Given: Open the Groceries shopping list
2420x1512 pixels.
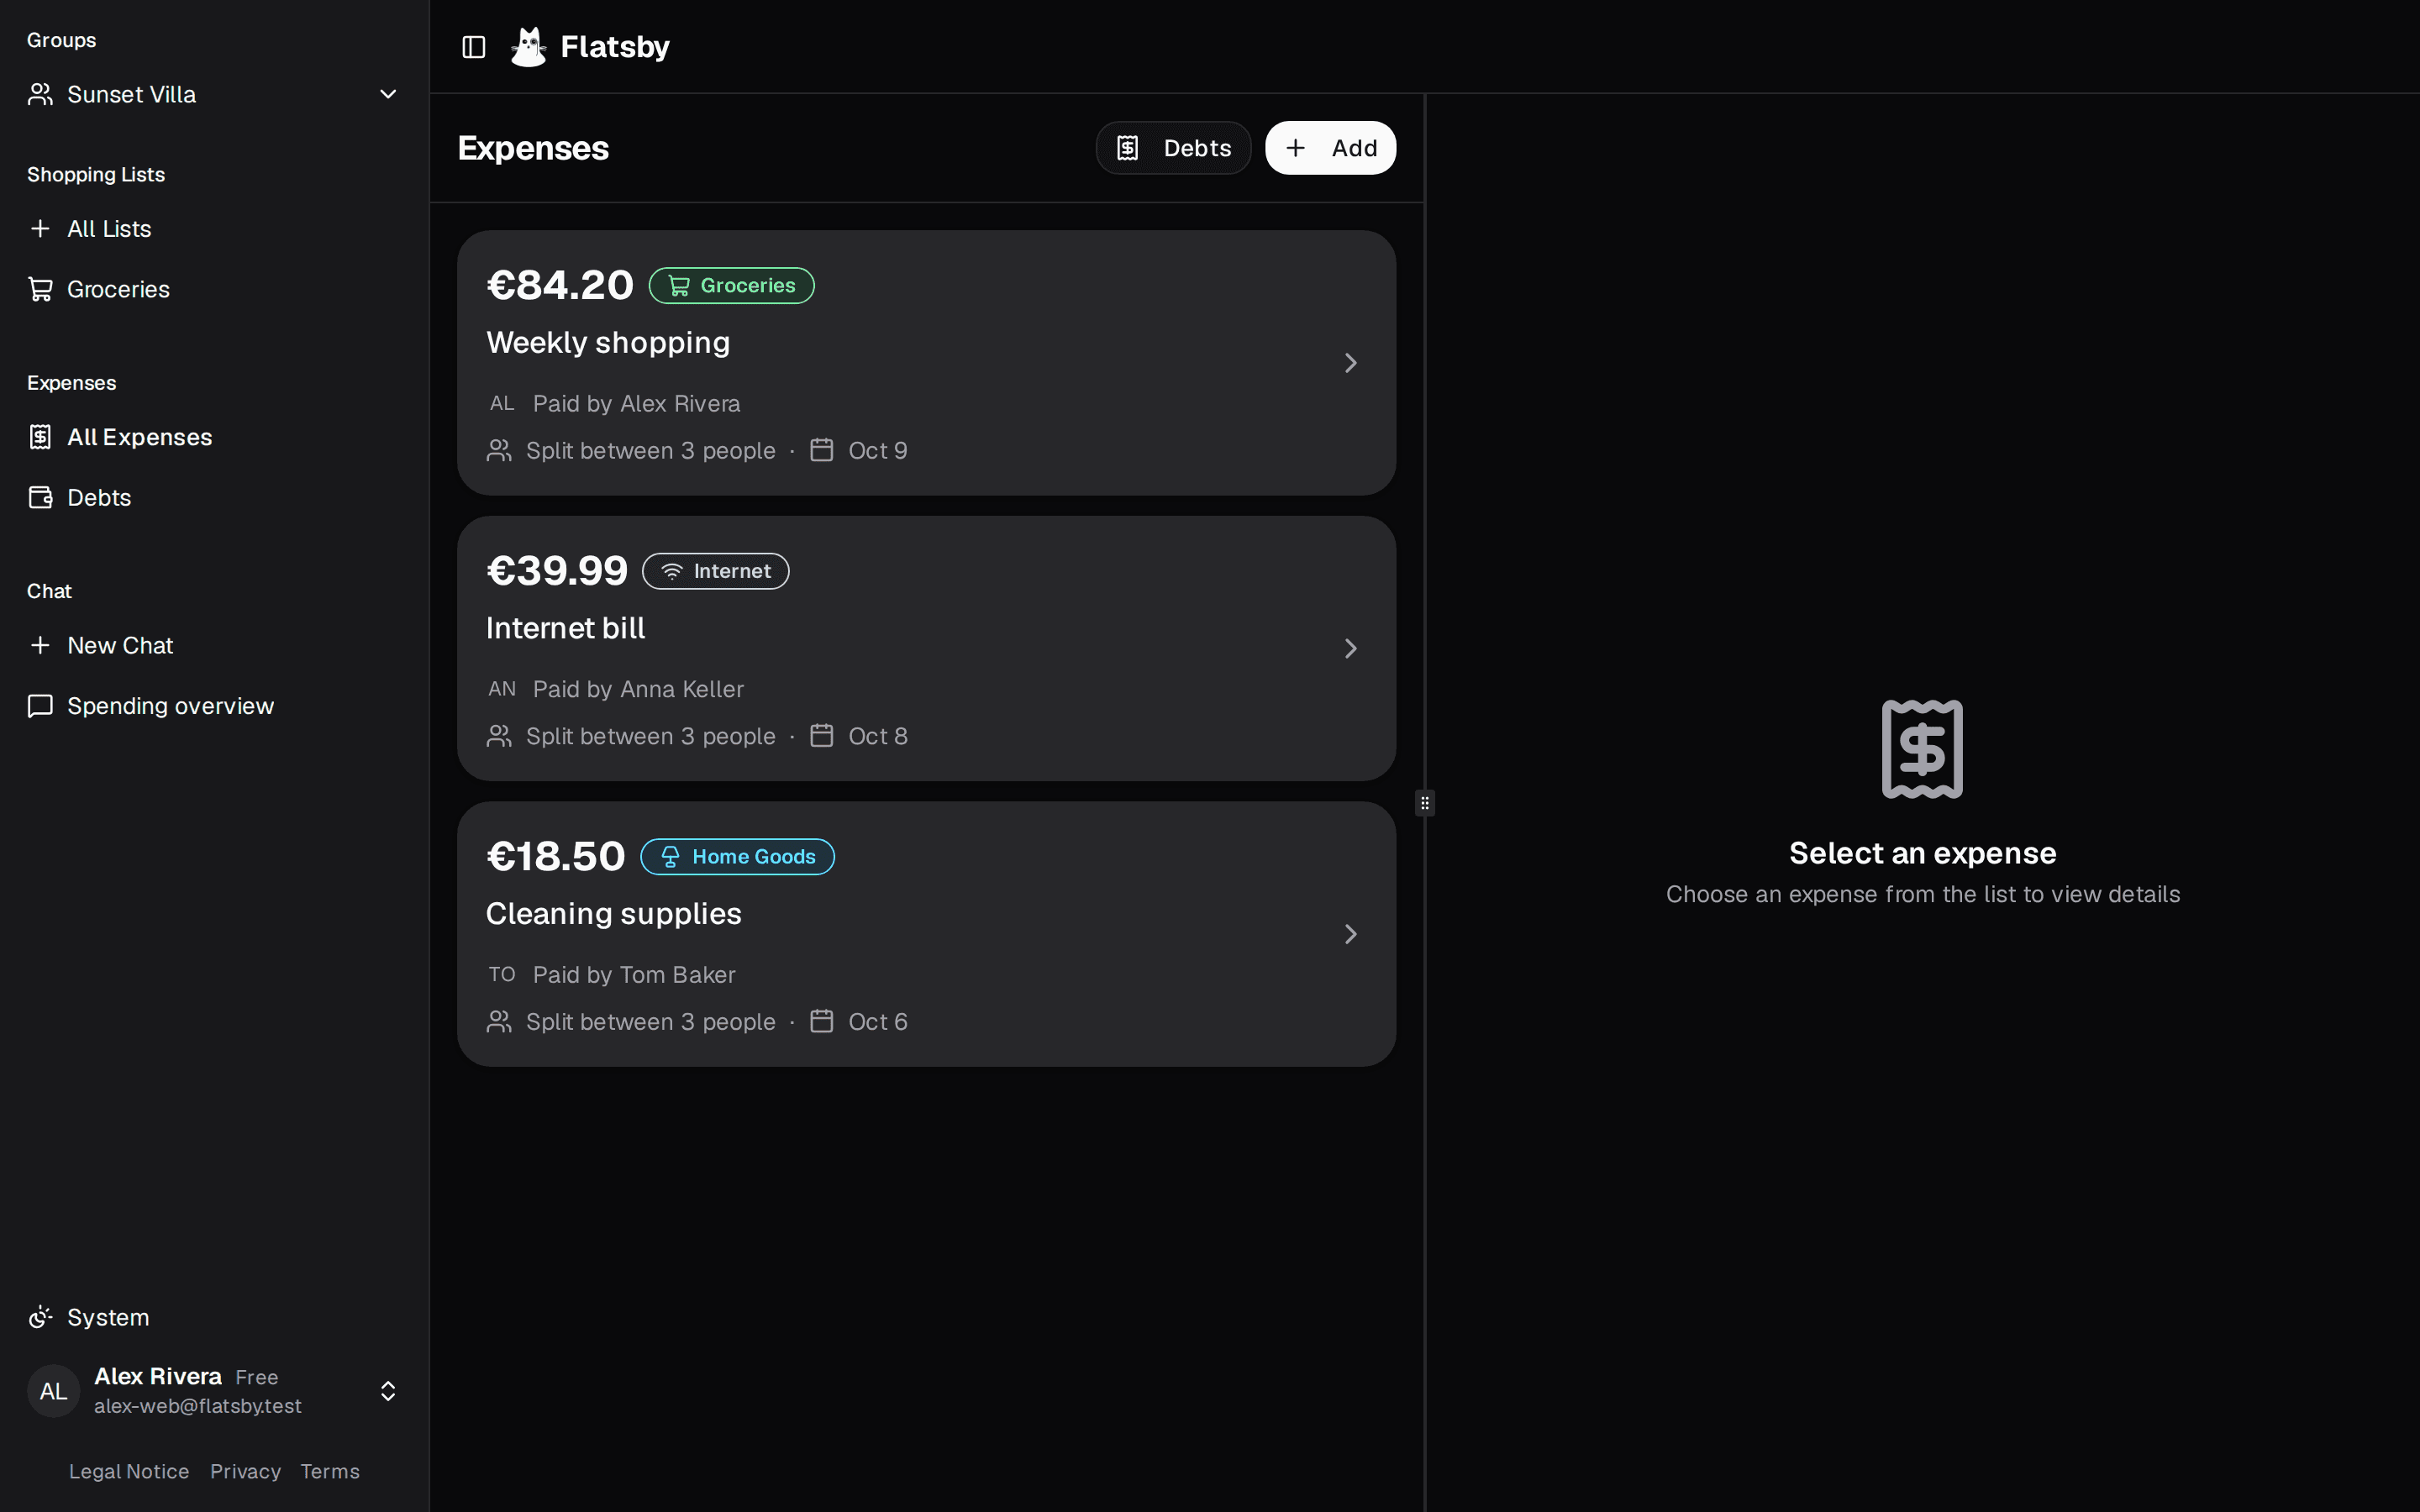Looking at the screenshot, I should click(214, 289).
